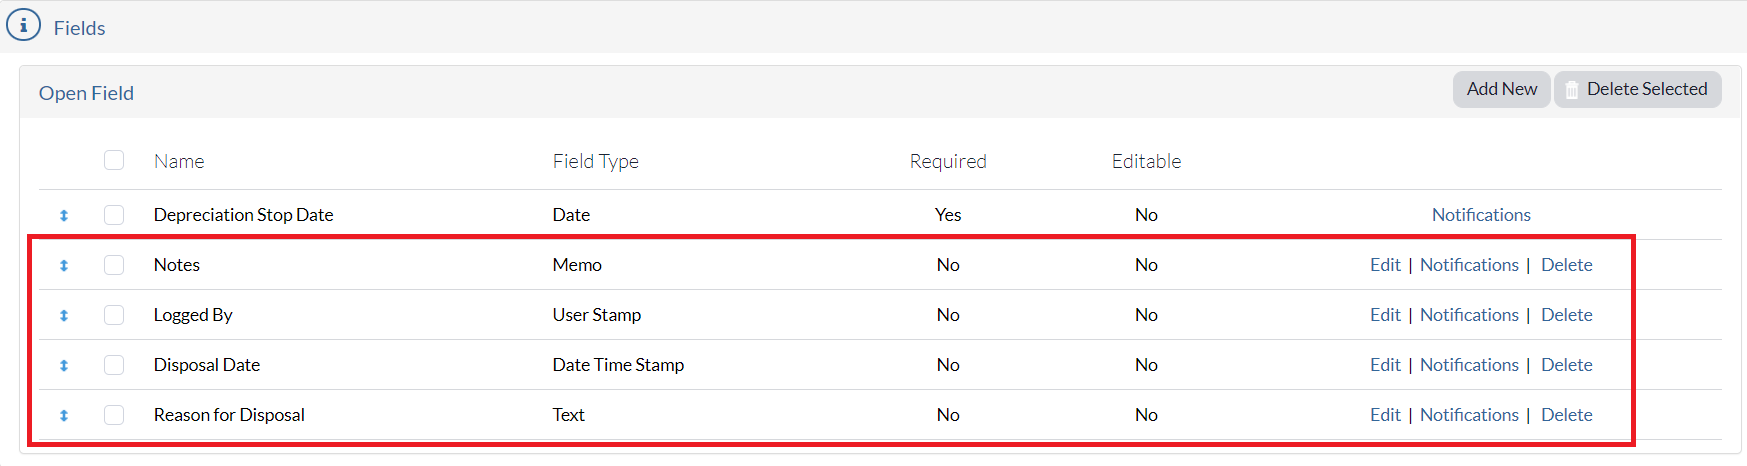Edit the Notes field
Screen dimensions: 1747x466
(1385, 265)
